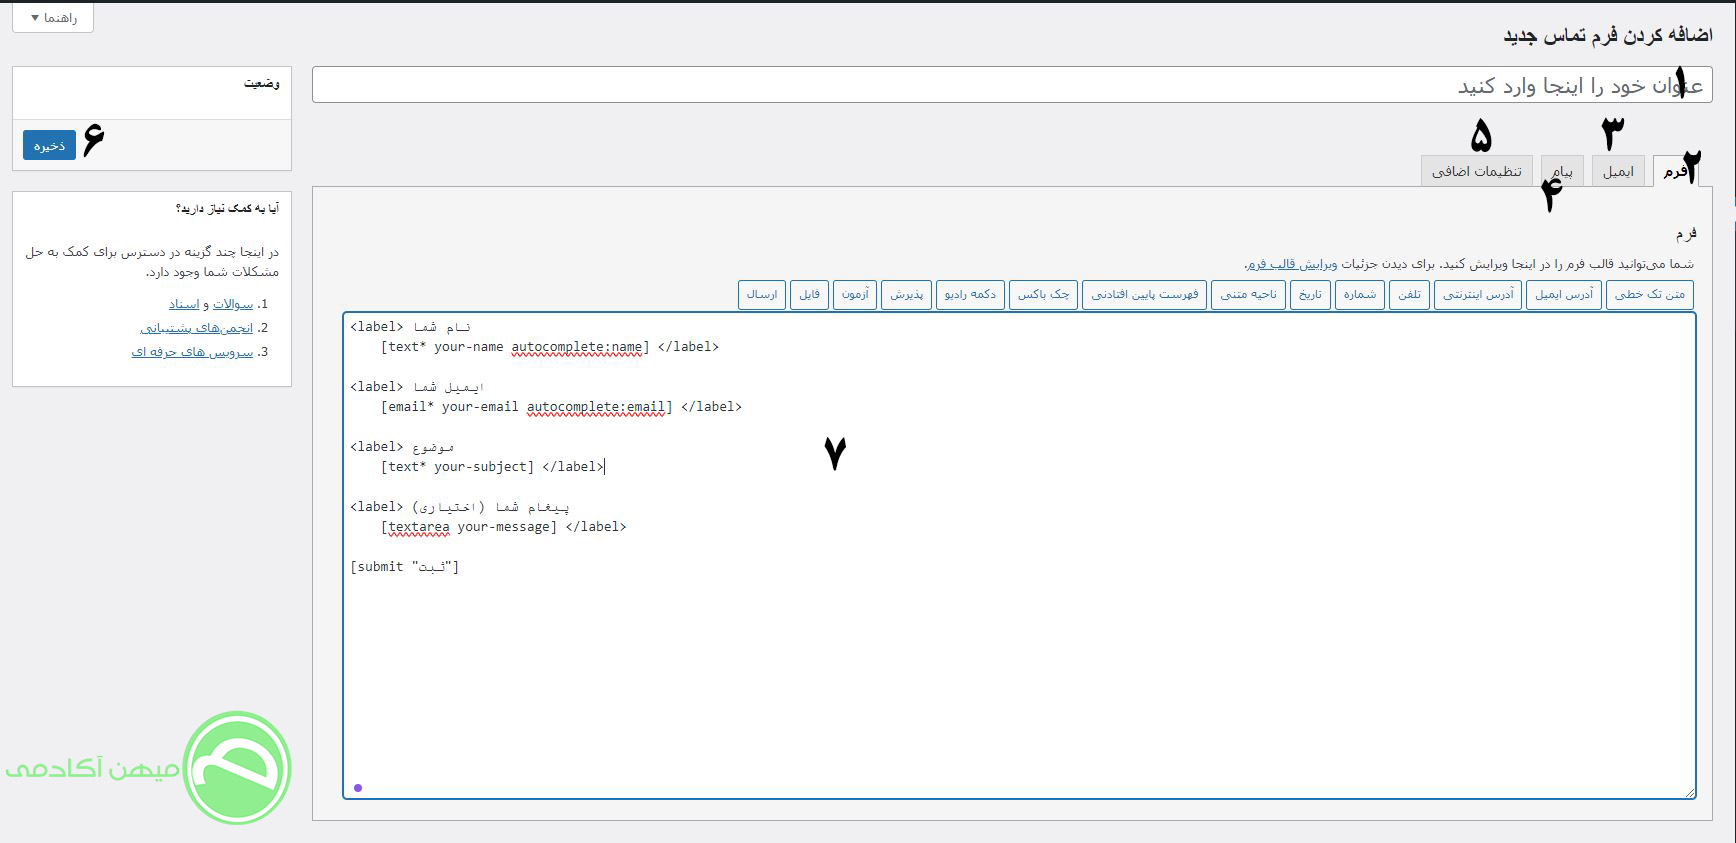Open the ویرایش قالب فرم link
1736x843 pixels.
1292,264
